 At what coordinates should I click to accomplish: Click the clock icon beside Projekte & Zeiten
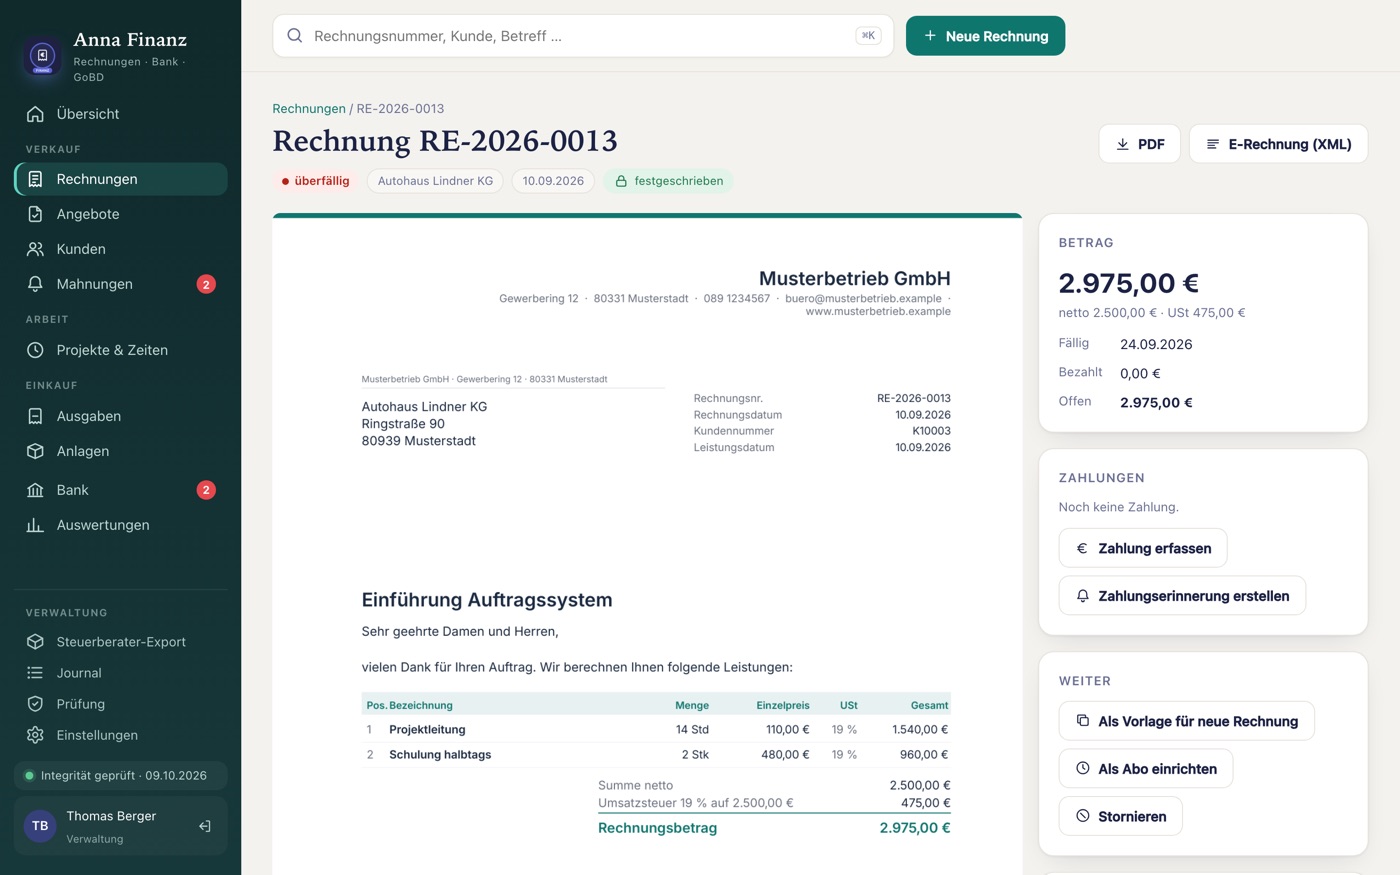point(35,350)
